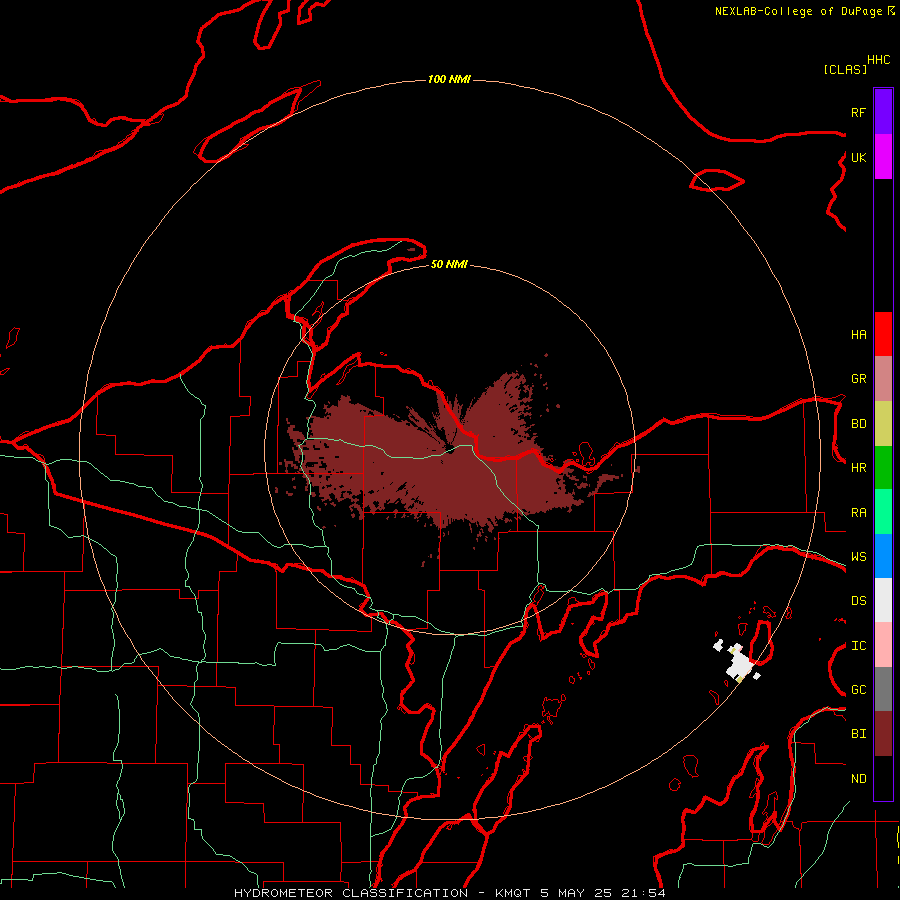Image resolution: width=900 pixels, height=900 pixels.
Task: Click the ND legend label
Action: tap(858, 779)
